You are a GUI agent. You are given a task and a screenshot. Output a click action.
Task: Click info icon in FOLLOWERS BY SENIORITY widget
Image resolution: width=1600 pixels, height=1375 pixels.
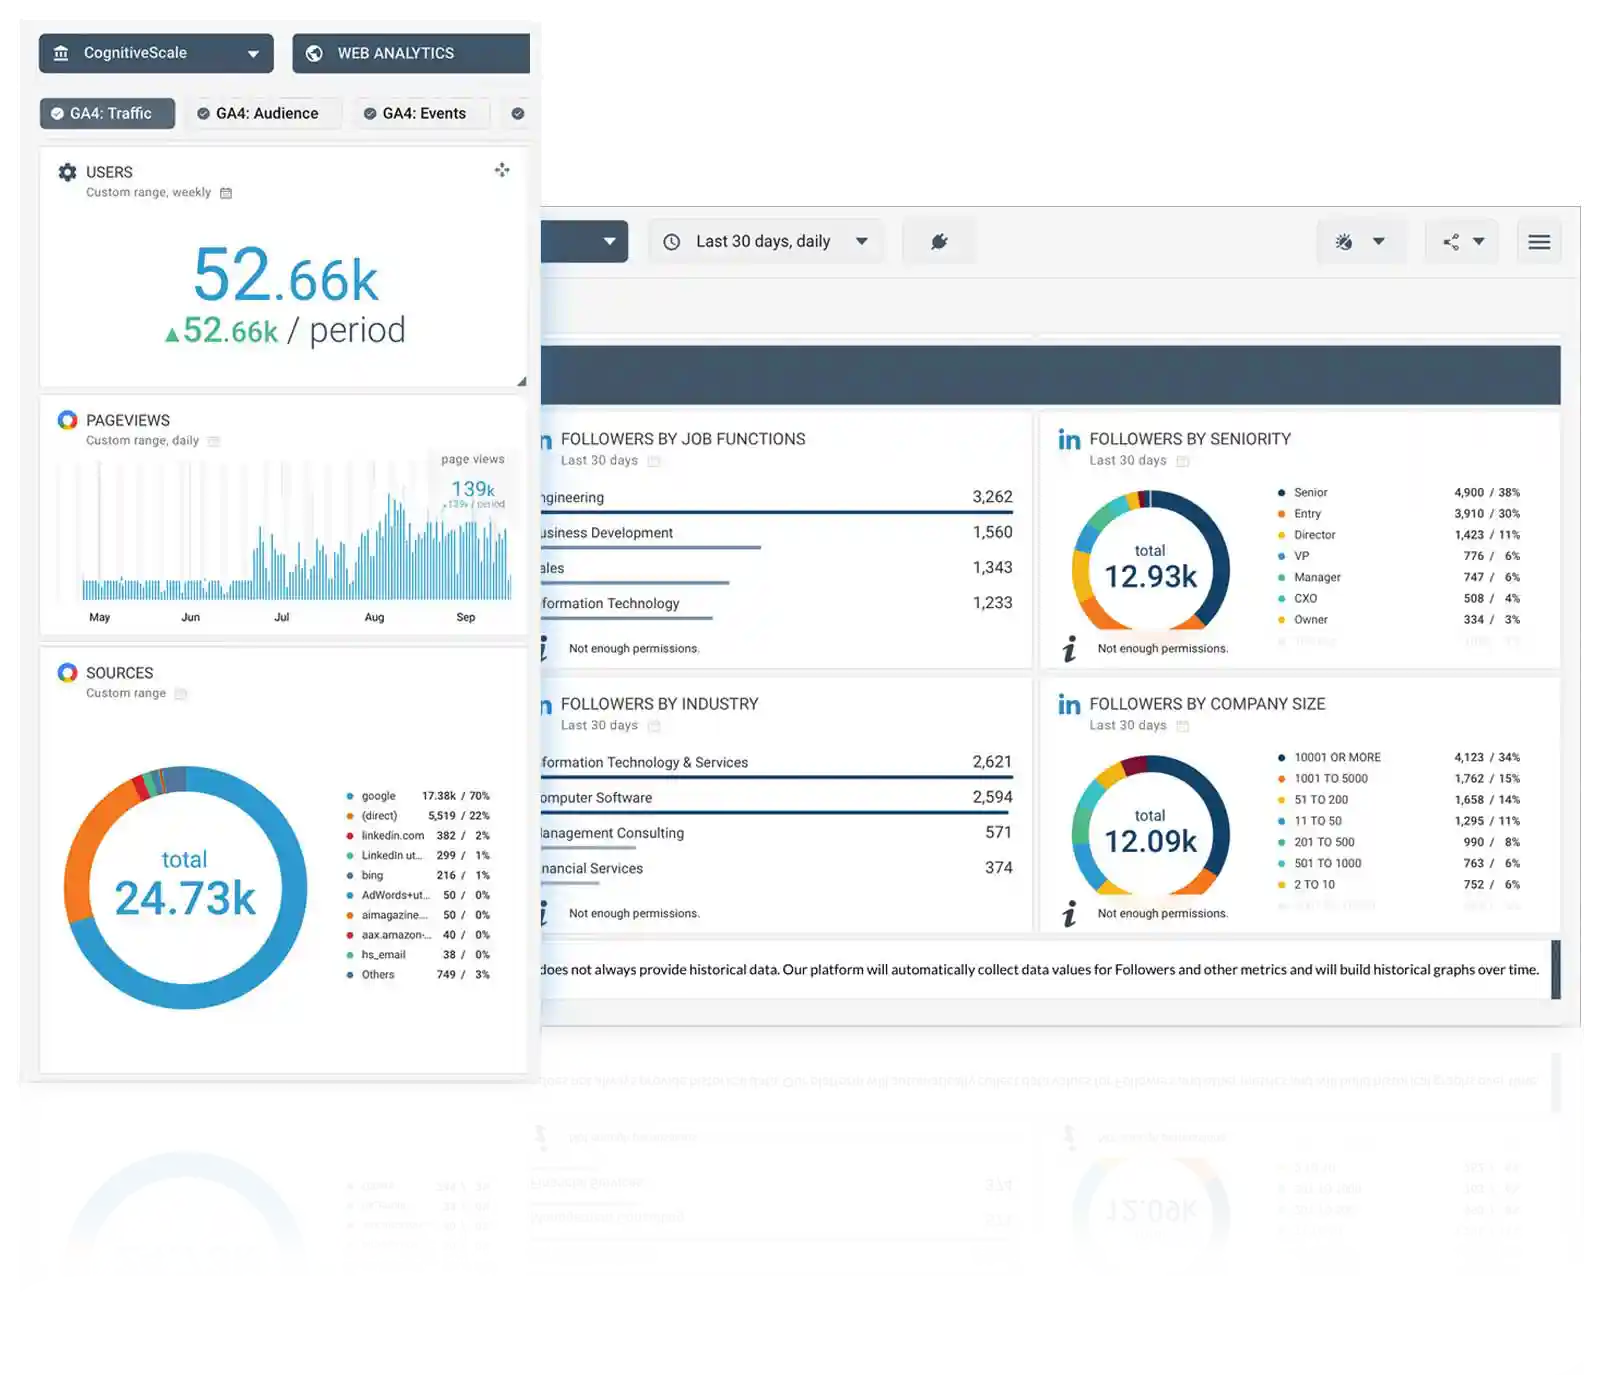(x=1069, y=648)
